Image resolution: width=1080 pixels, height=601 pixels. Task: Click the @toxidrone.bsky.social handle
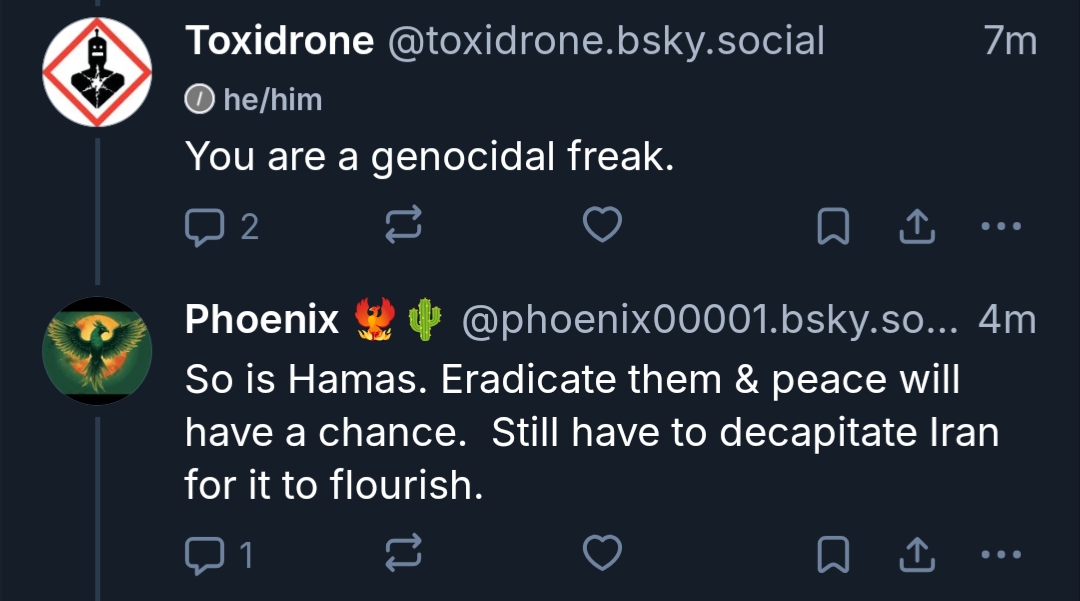605,41
